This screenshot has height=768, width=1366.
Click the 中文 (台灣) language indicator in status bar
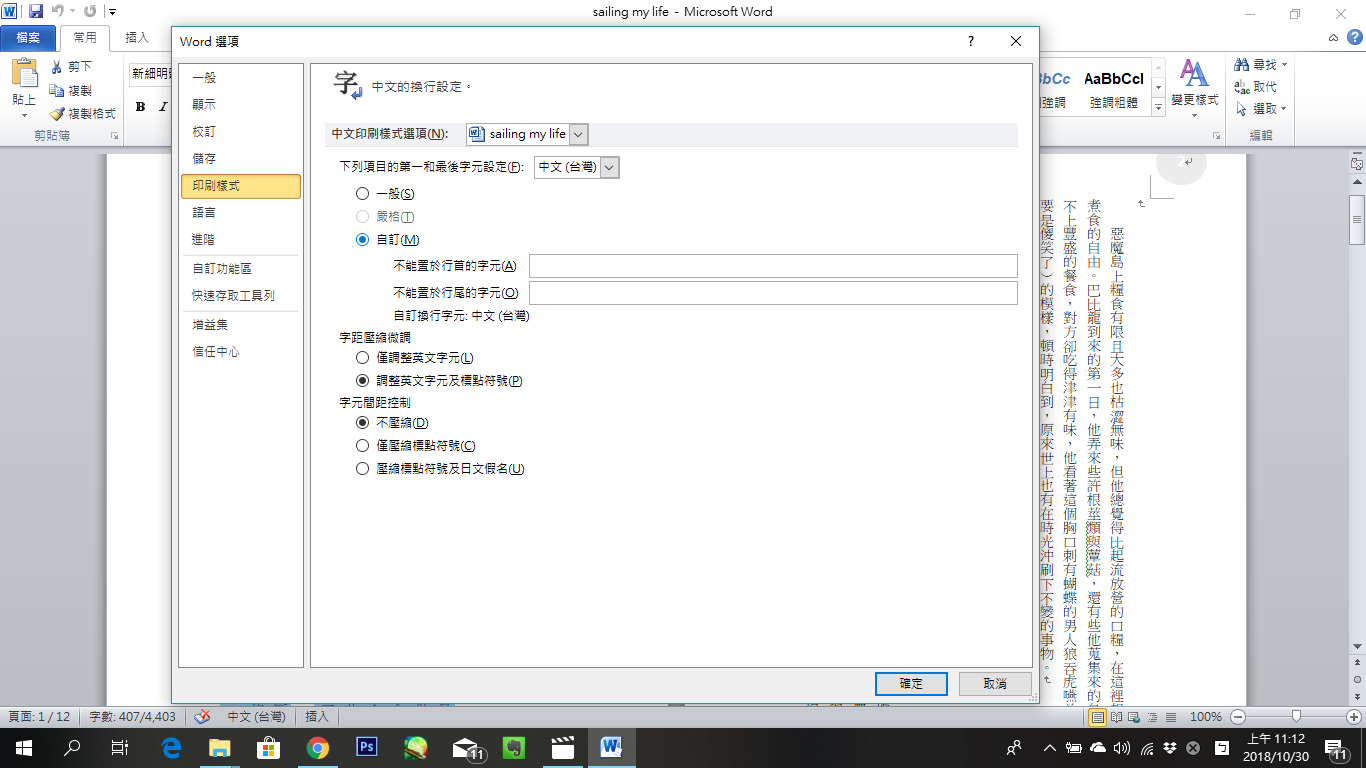click(x=256, y=717)
